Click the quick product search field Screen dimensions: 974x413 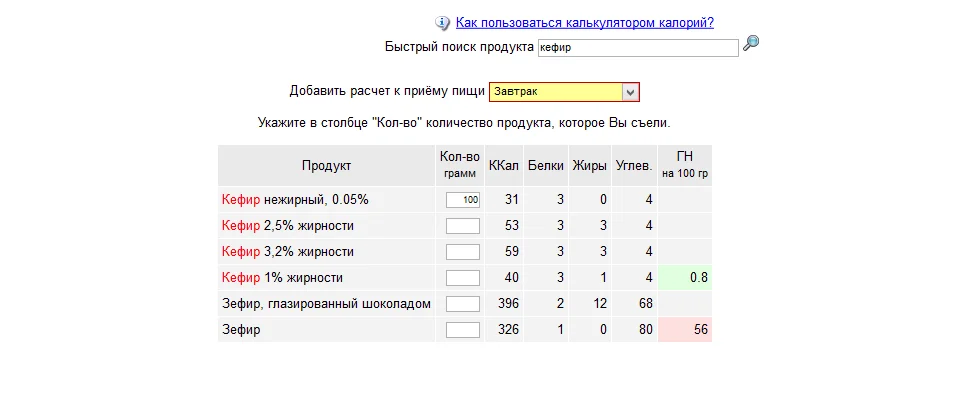637,47
